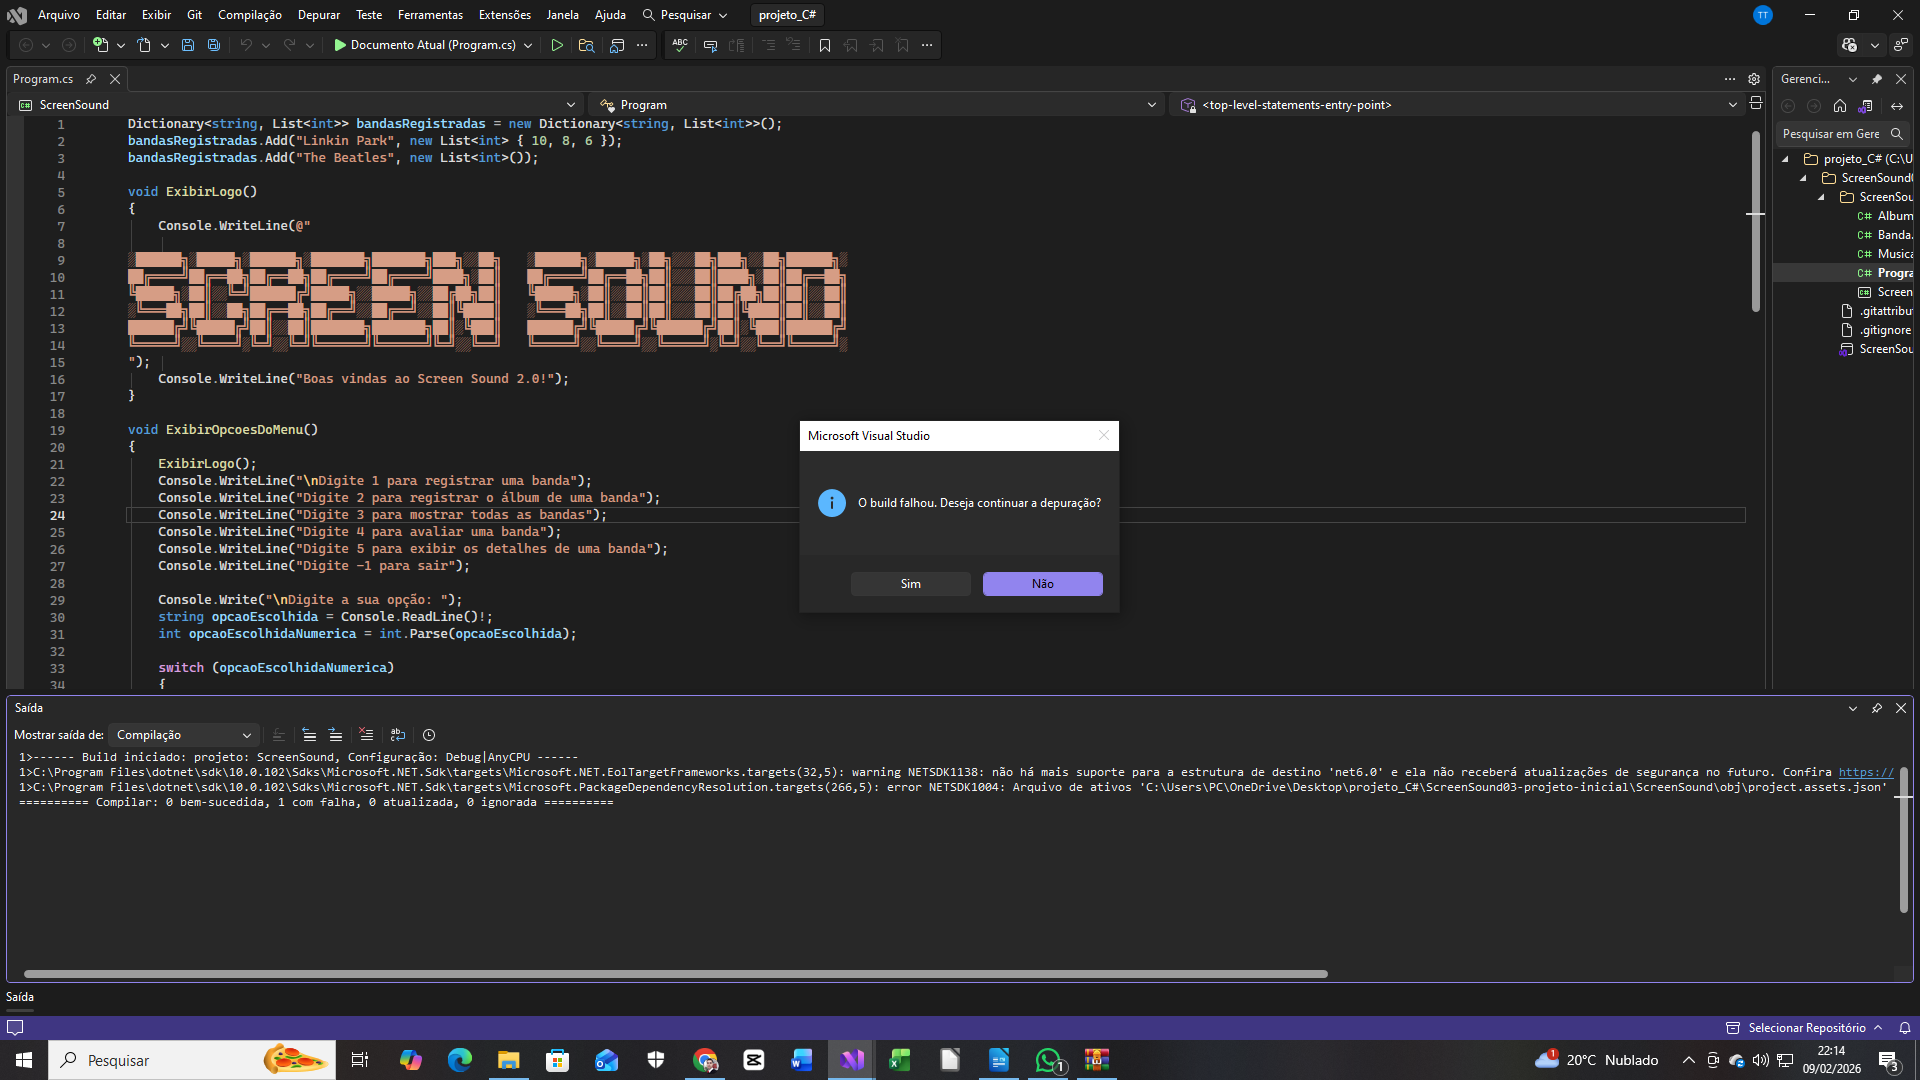1920x1080 pixels.
Task: Click Não in the build failed dialog
Action: (x=1042, y=584)
